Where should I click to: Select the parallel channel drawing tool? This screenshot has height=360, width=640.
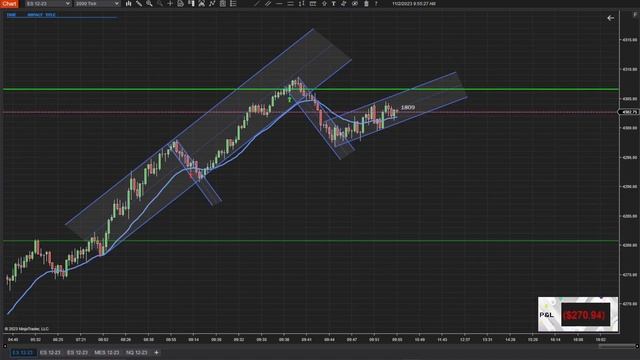(268, 4)
